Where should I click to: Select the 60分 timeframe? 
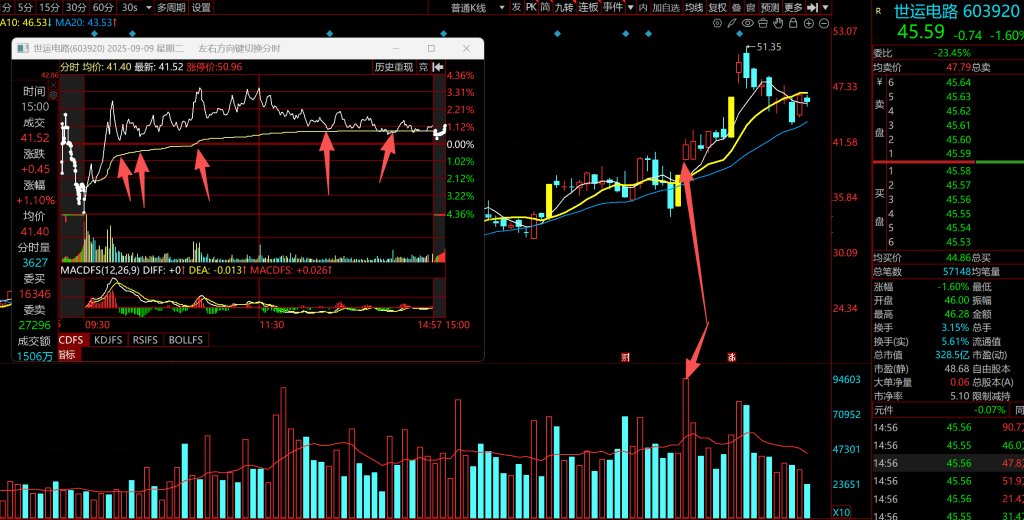point(103,7)
